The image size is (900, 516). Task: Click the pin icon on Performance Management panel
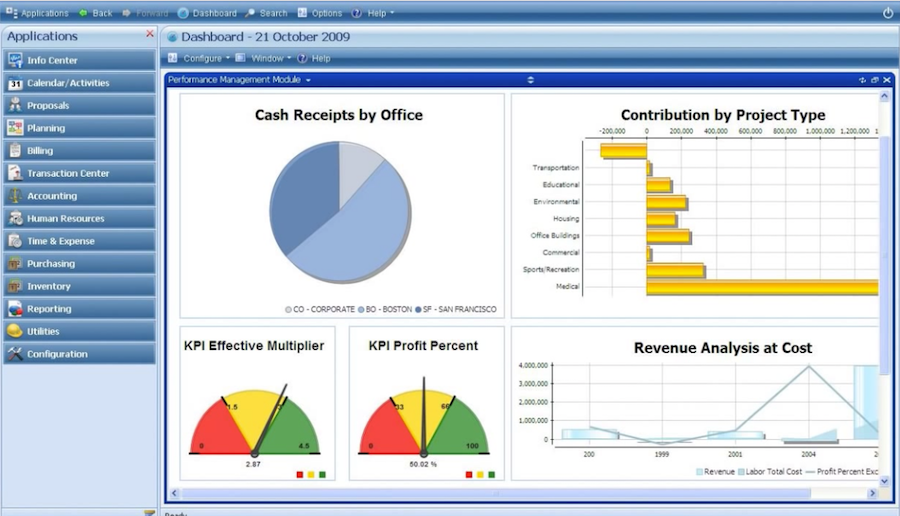(x=862, y=80)
